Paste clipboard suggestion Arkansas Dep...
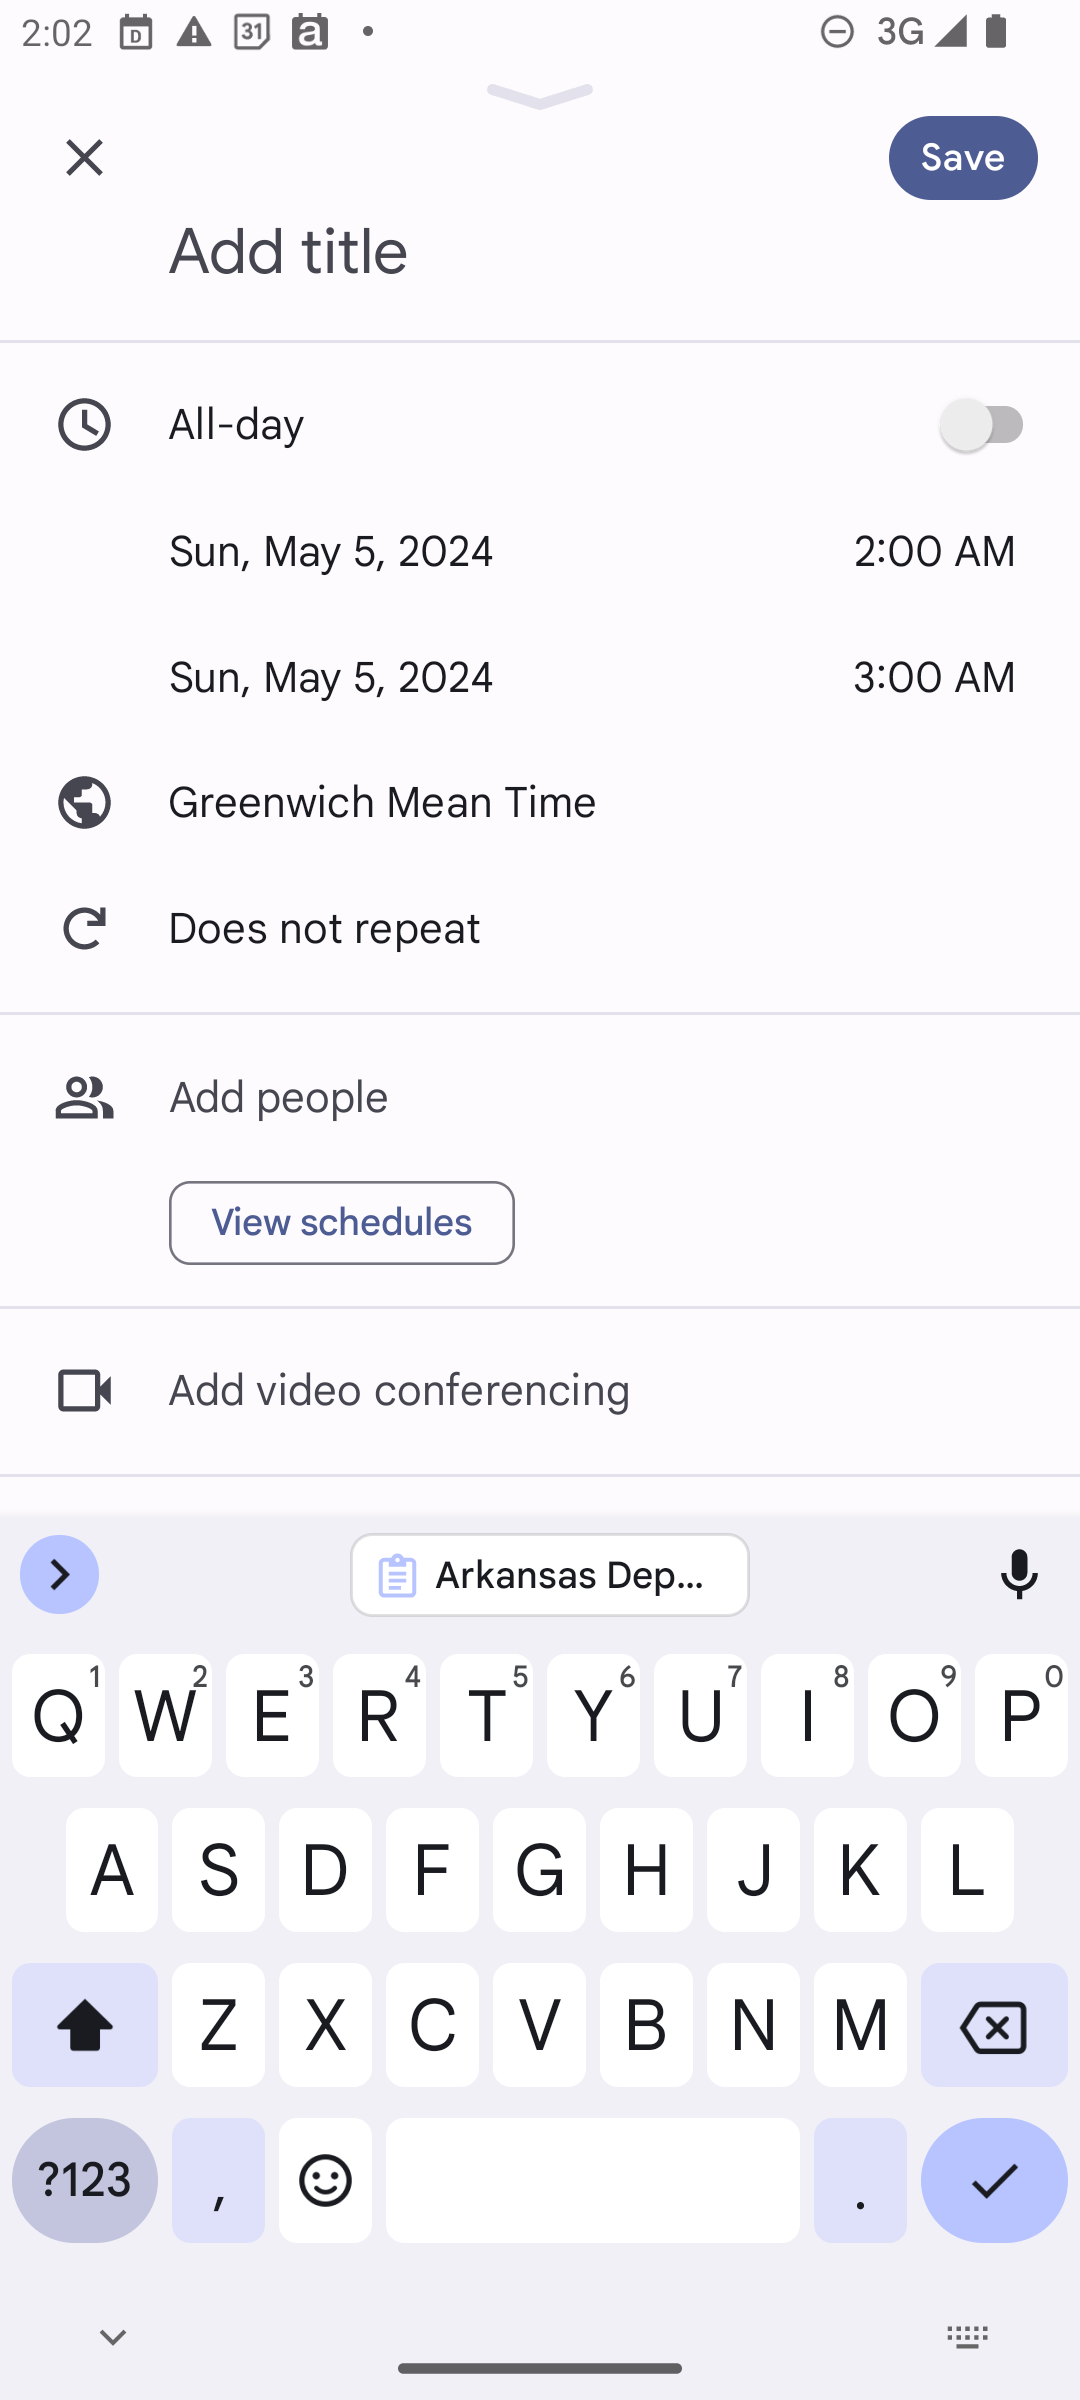This screenshot has width=1080, height=2400. point(550,1575)
